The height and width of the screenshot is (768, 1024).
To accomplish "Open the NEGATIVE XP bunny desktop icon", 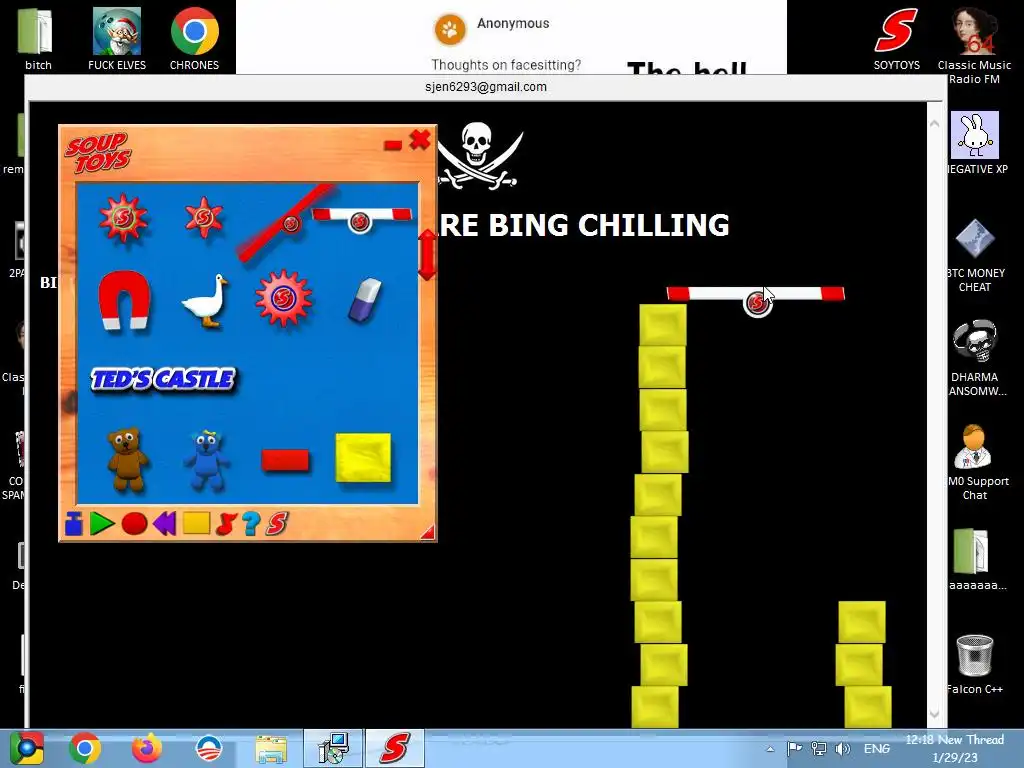I will click(974, 142).
